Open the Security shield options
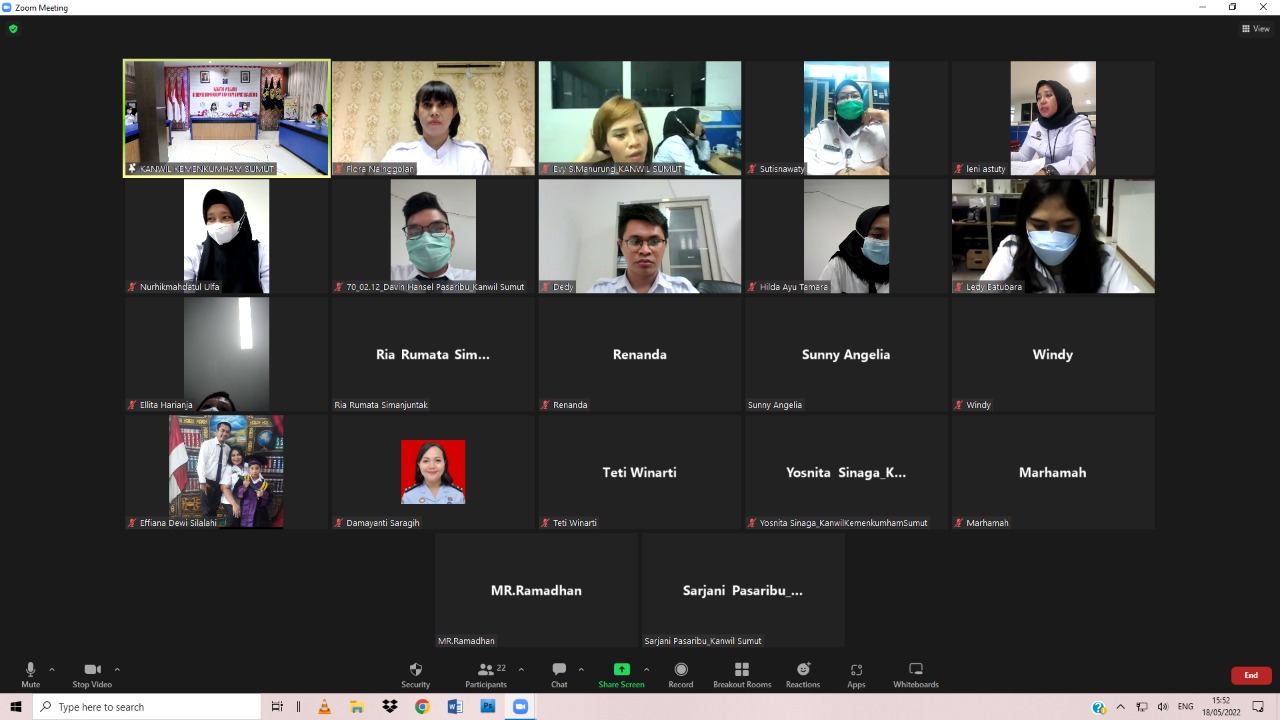 point(415,674)
